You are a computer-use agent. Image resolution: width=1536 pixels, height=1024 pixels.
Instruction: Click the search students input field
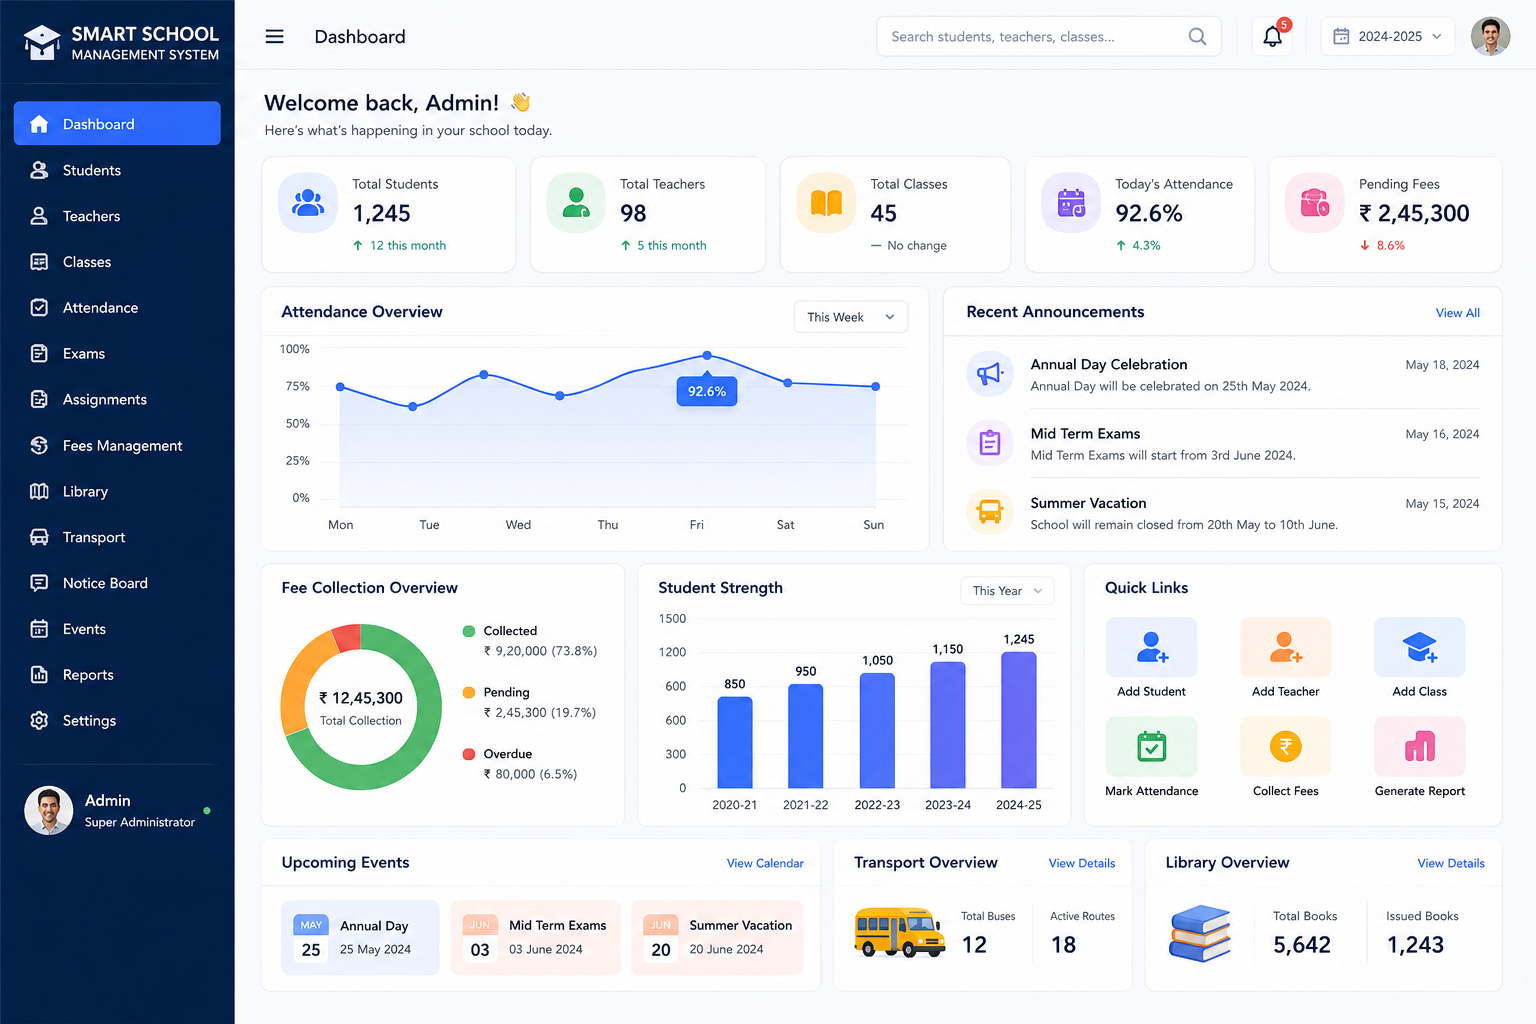point(1049,37)
